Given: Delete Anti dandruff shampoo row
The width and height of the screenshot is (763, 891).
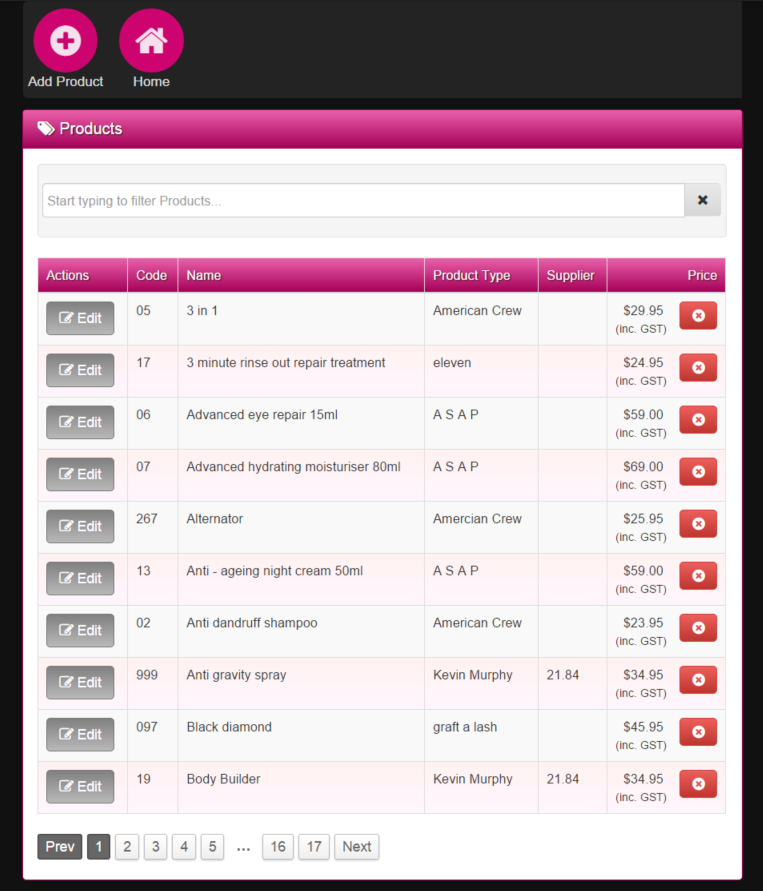Looking at the screenshot, I should [698, 628].
